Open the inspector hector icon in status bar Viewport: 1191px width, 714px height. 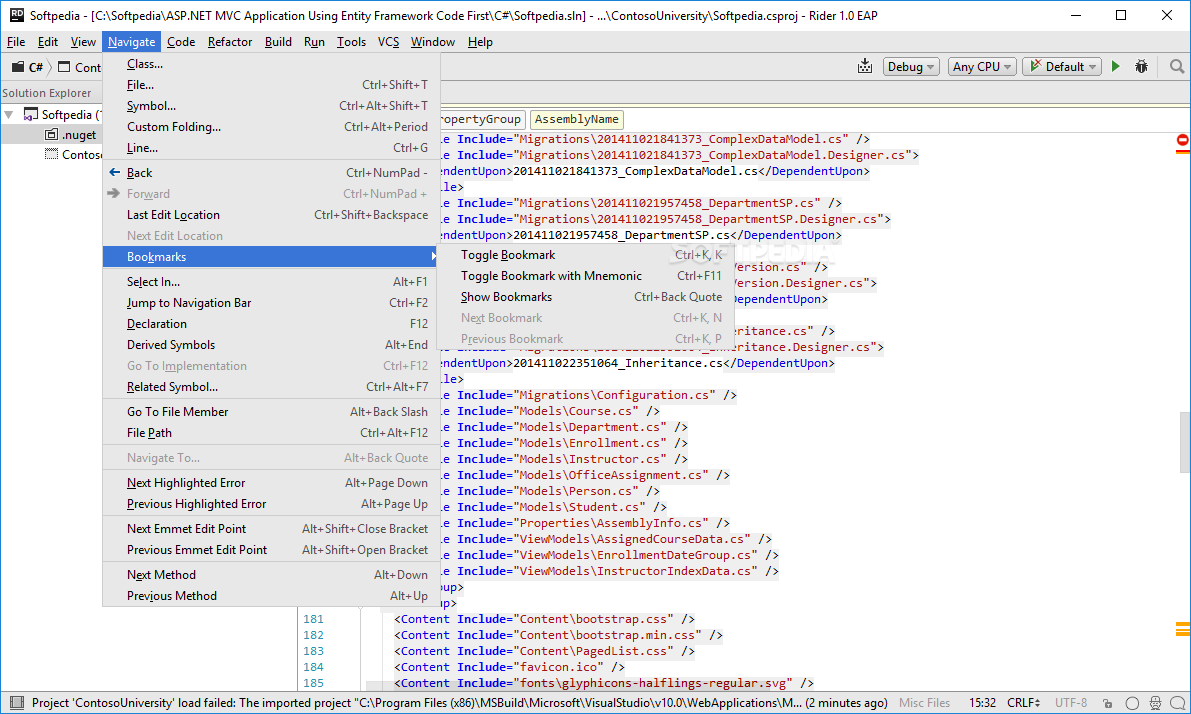pos(1155,703)
